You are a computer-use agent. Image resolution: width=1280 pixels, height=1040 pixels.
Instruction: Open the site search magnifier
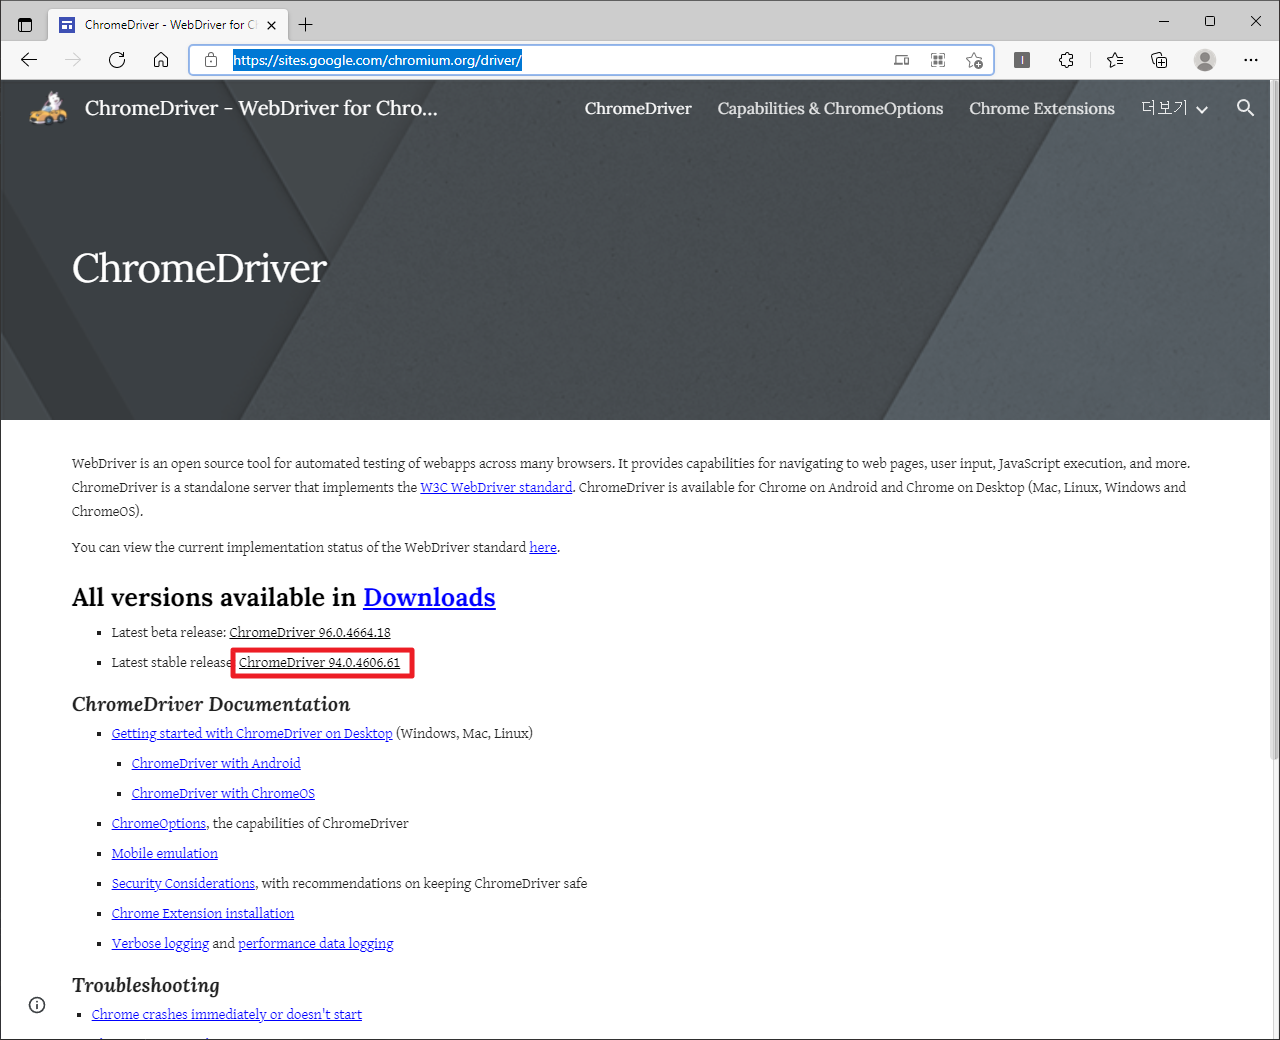click(1245, 108)
